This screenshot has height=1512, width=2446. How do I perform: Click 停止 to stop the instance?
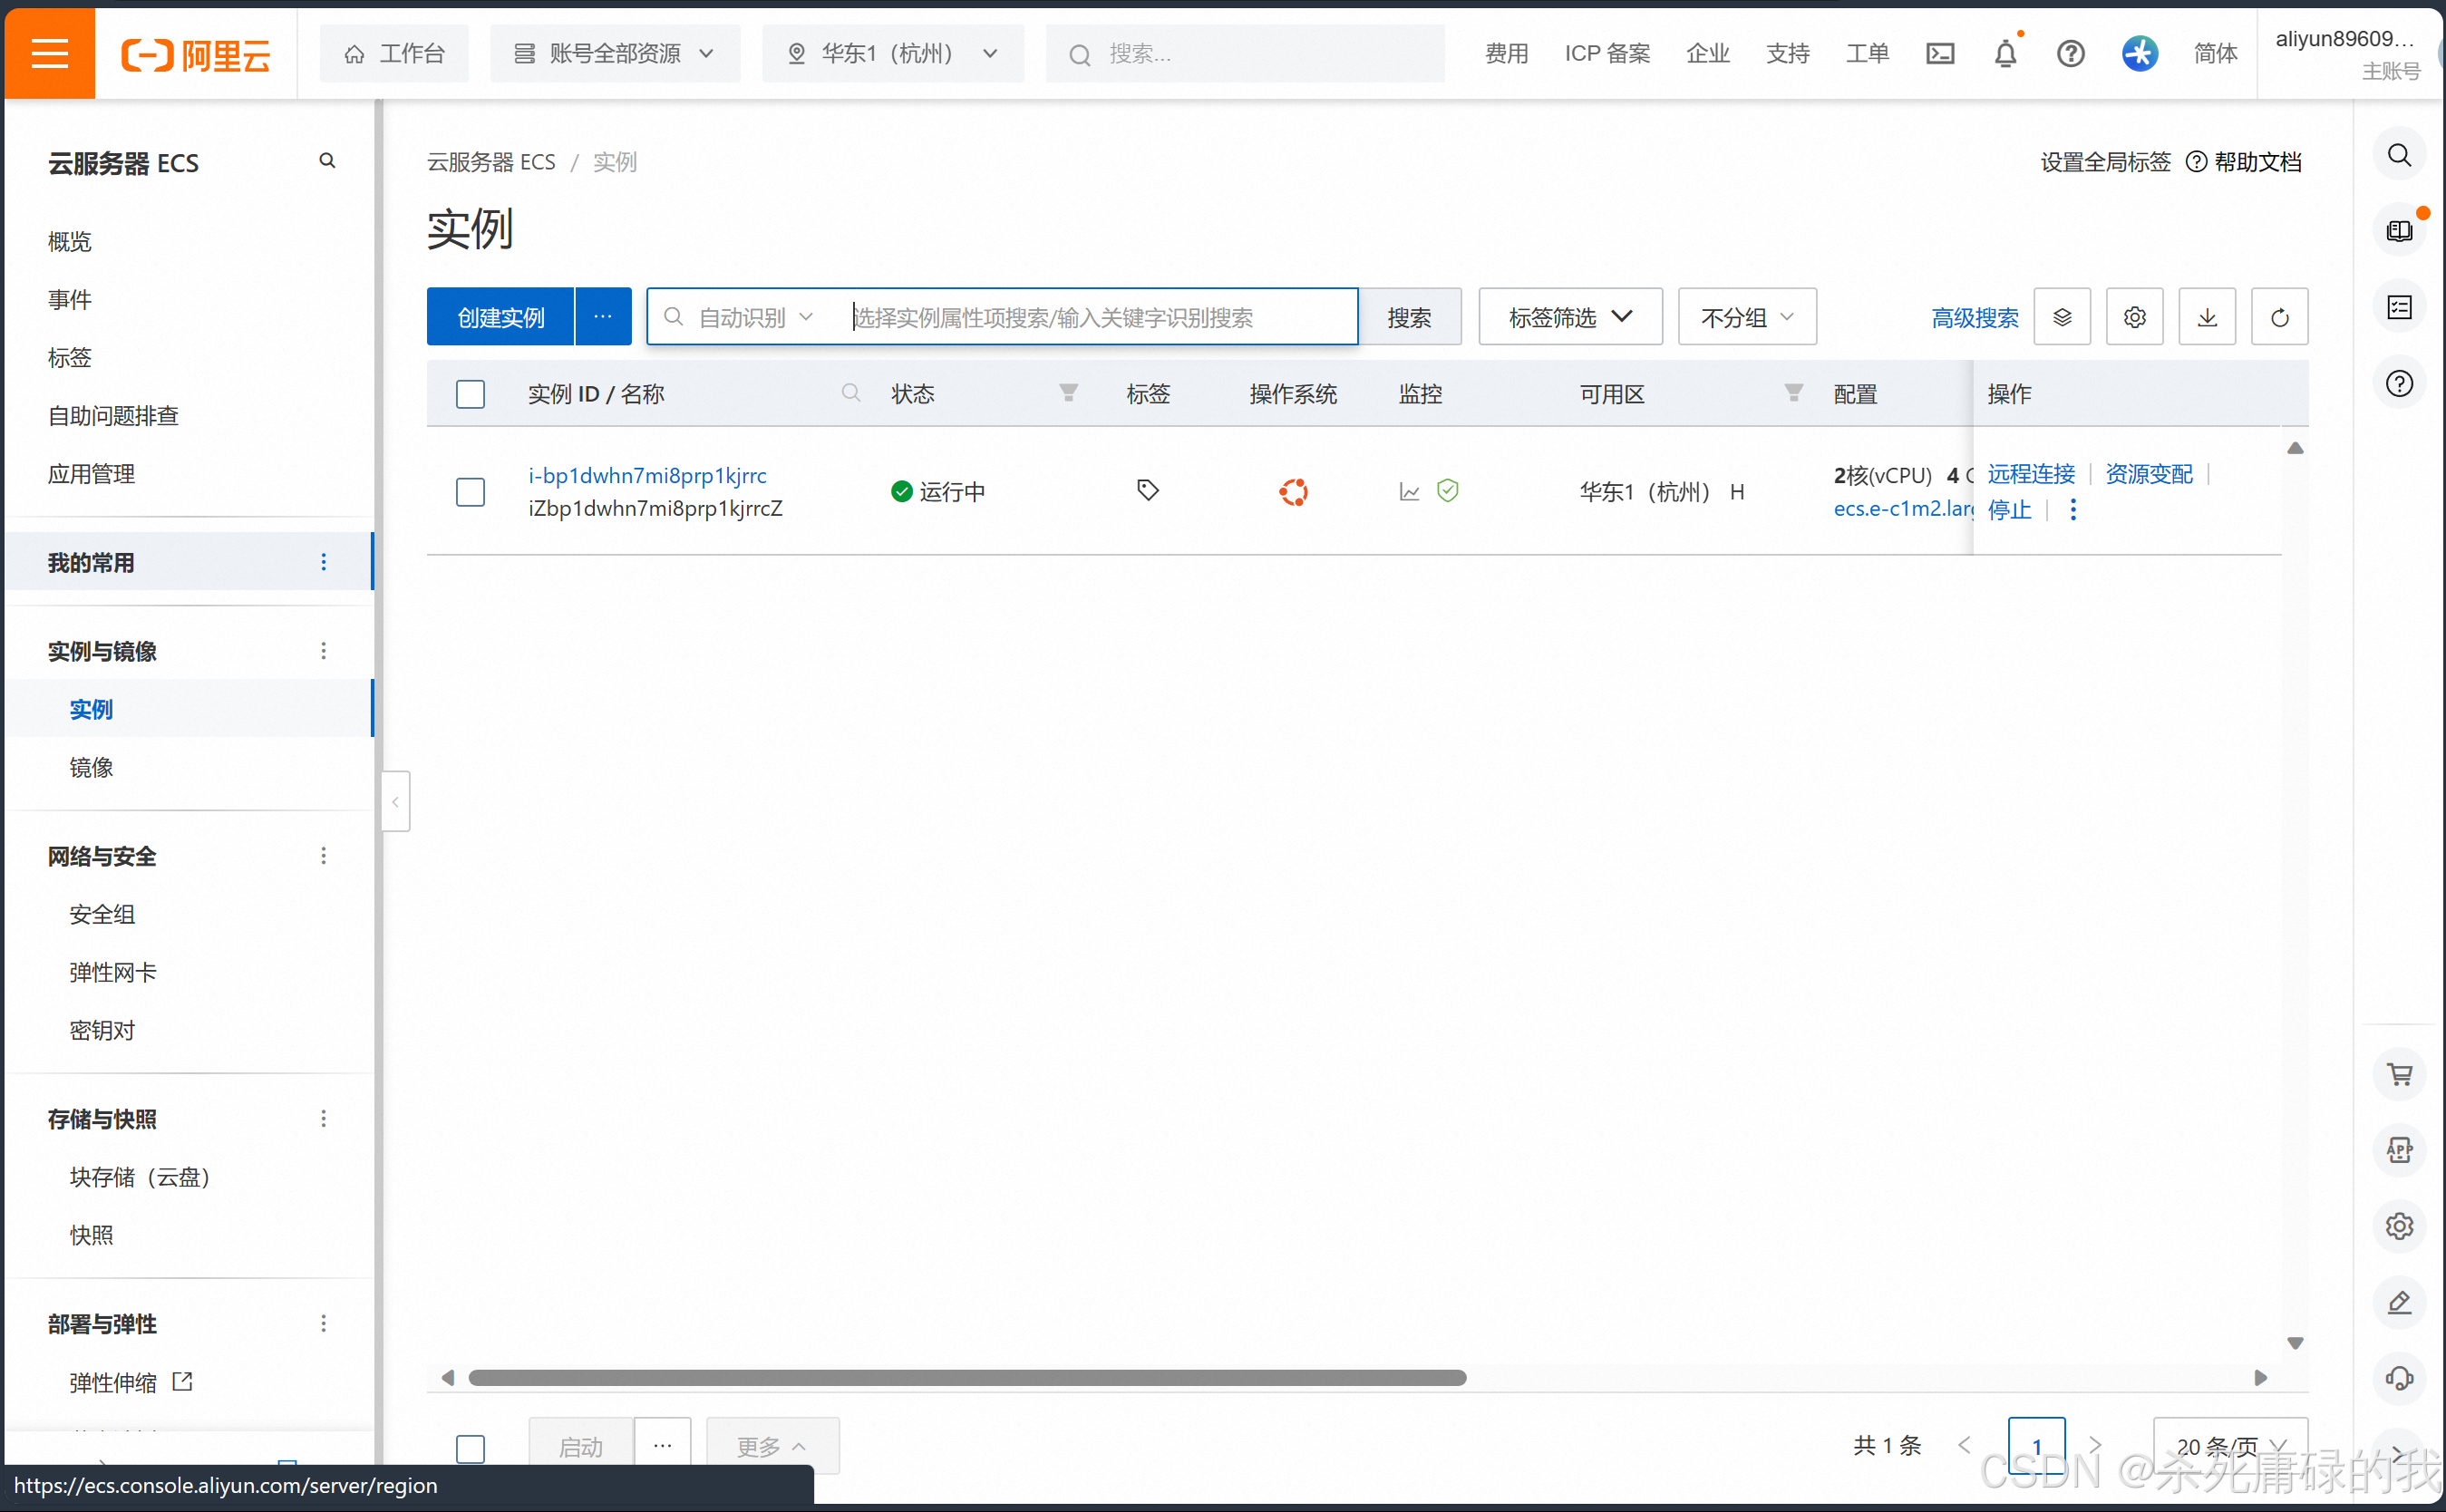click(2009, 510)
